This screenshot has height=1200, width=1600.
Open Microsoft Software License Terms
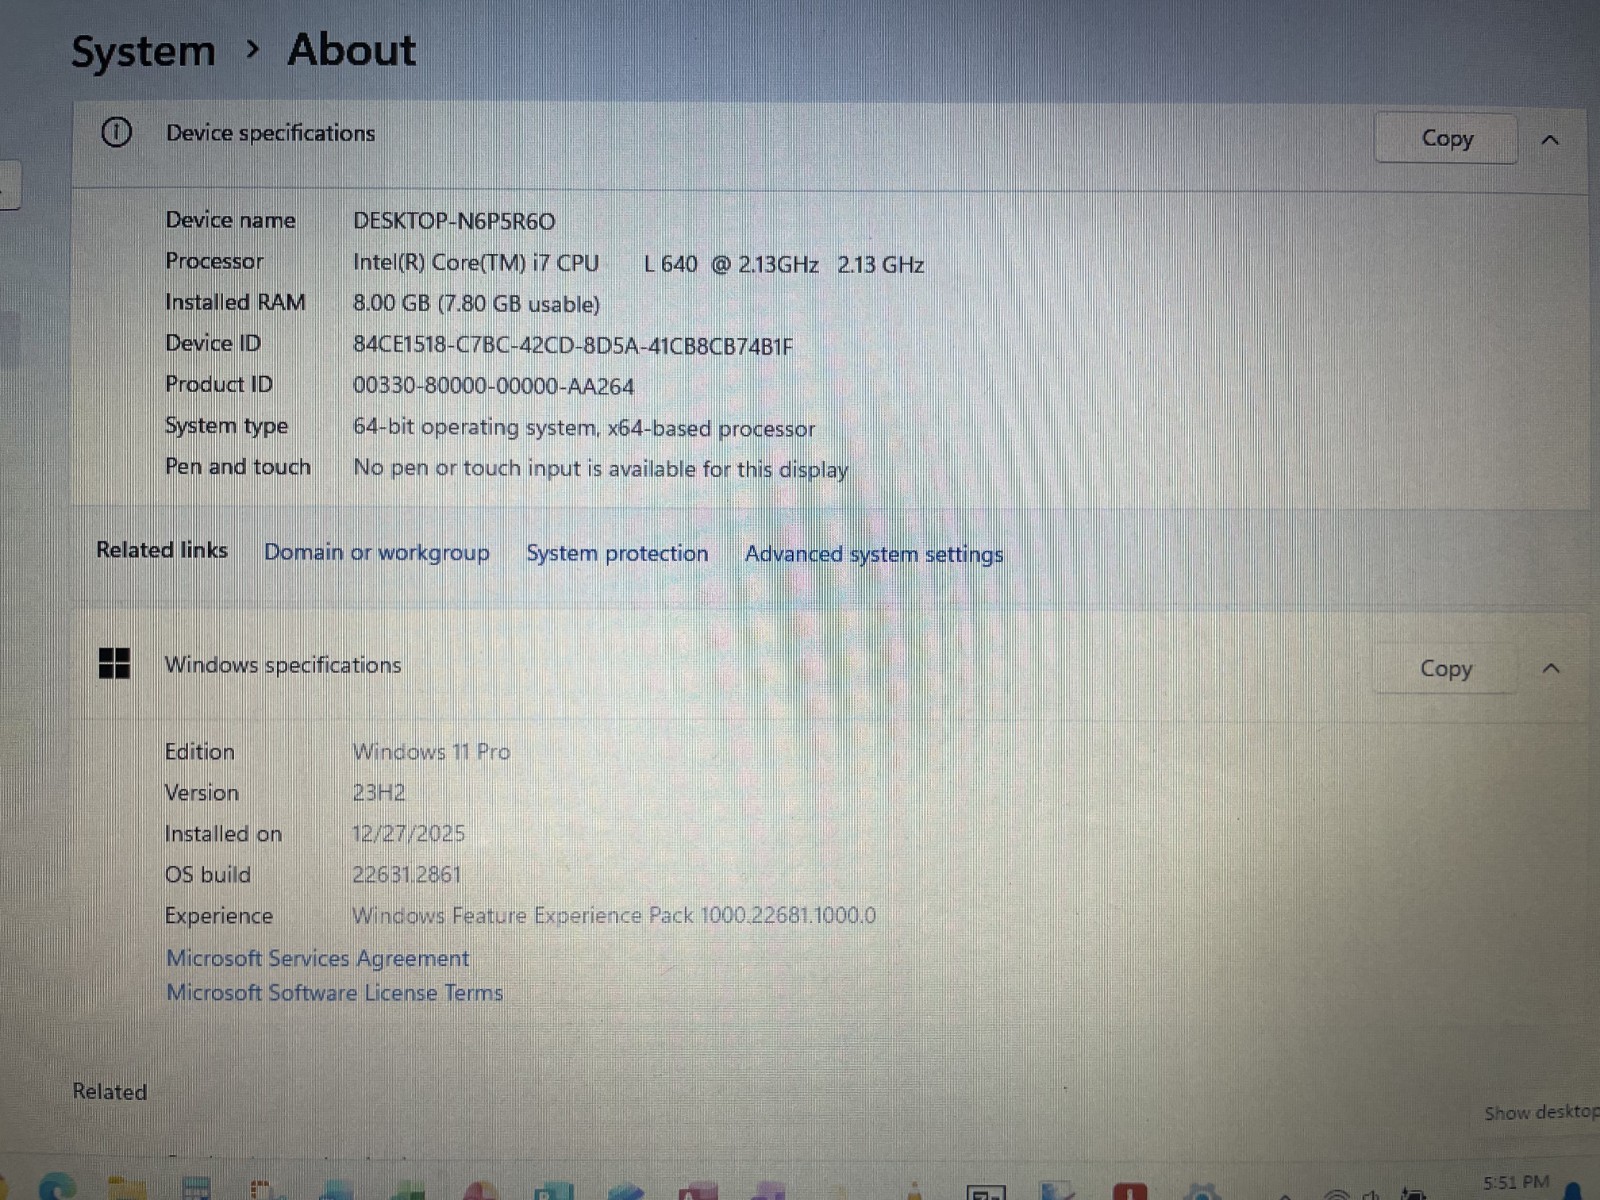[x=335, y=993]
